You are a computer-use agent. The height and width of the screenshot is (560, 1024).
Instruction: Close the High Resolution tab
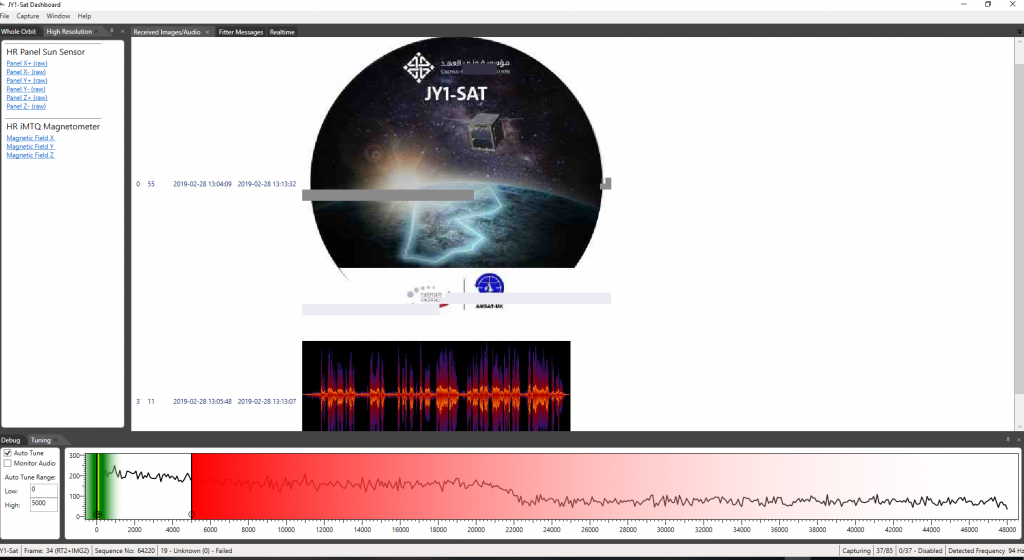[99, 31]
